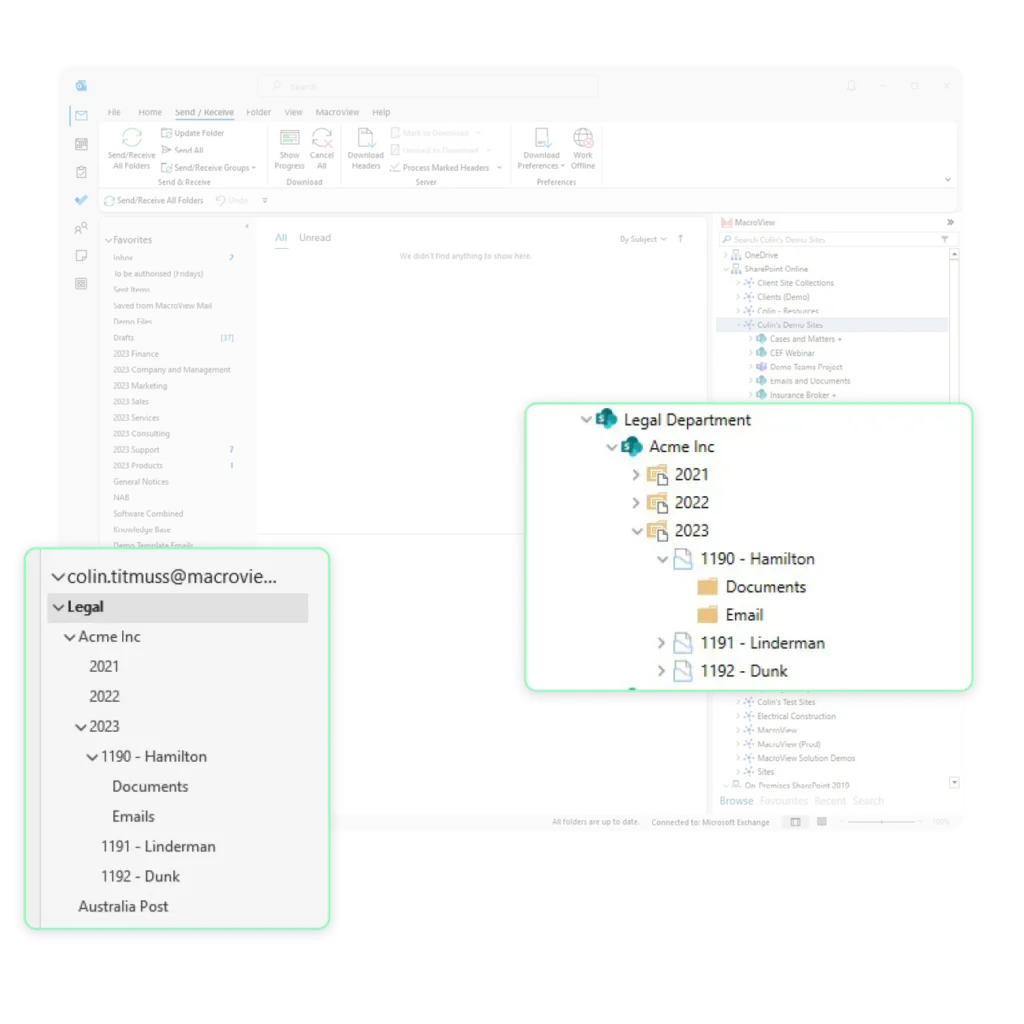Collapse 1190 - Hamilton in MacroView tree
The width and height of the screenshot is (1024, 1024).
click(x=662, y=559)
